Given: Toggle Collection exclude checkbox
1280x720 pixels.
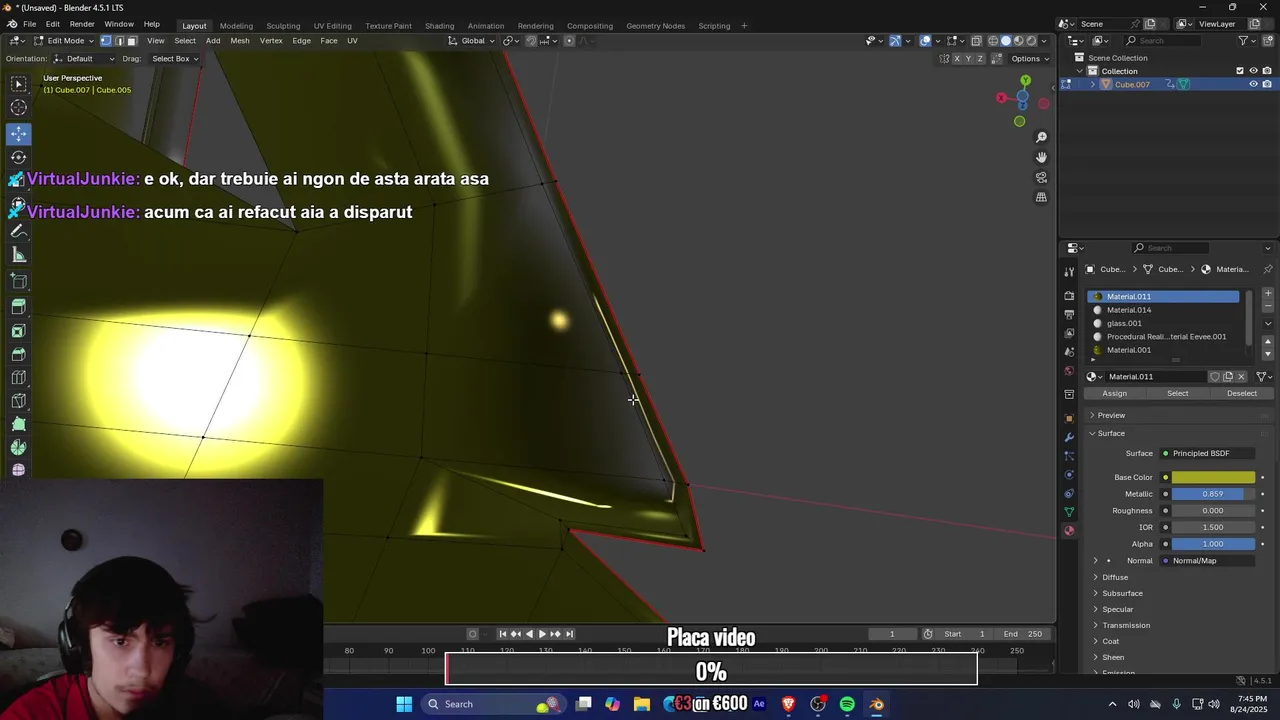Looking at the screenshot, I should click(1240, 71).
